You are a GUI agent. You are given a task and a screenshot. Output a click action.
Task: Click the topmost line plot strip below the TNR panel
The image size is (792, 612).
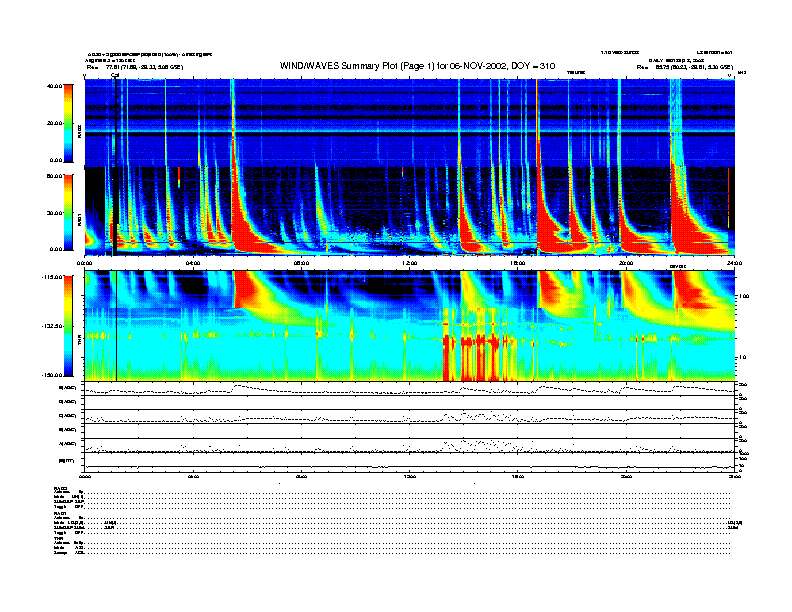click(x=409, y=389)
